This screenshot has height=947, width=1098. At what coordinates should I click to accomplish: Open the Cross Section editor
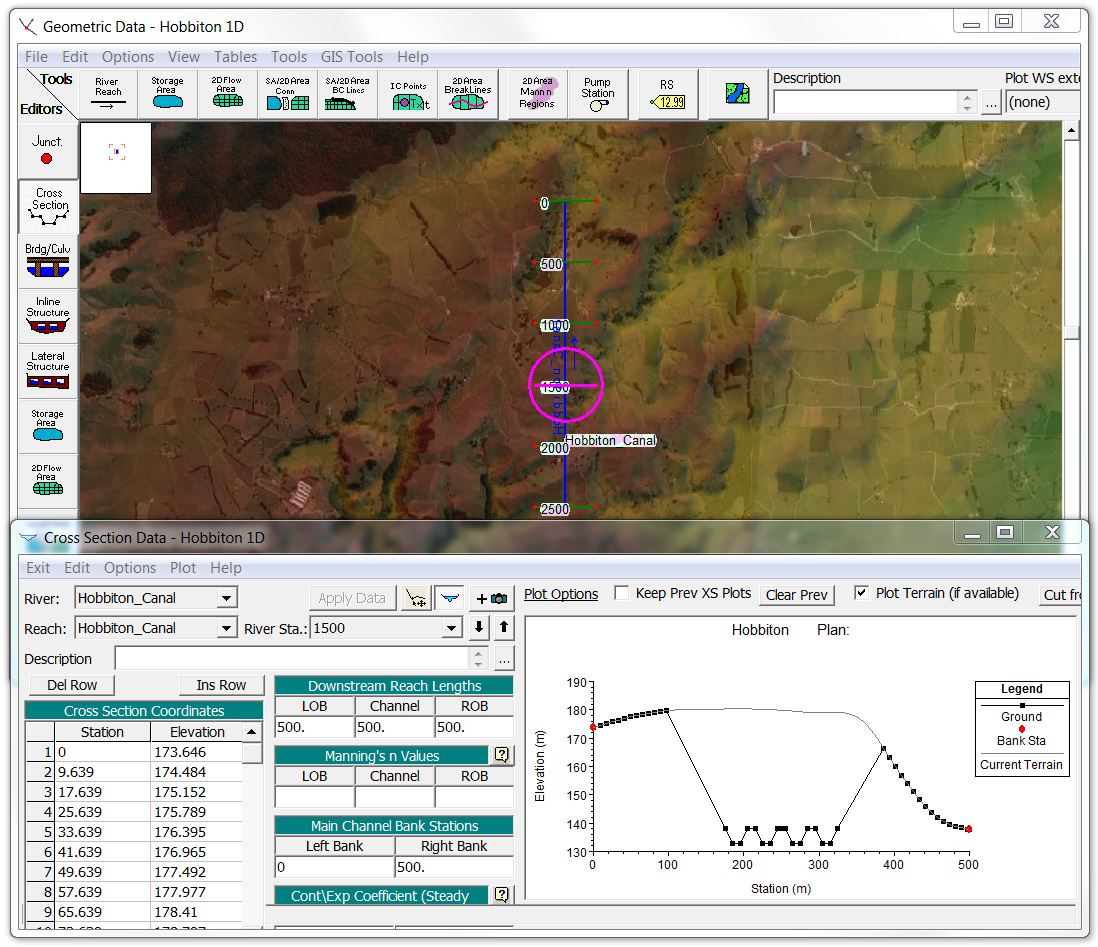[x=49, y=207]
